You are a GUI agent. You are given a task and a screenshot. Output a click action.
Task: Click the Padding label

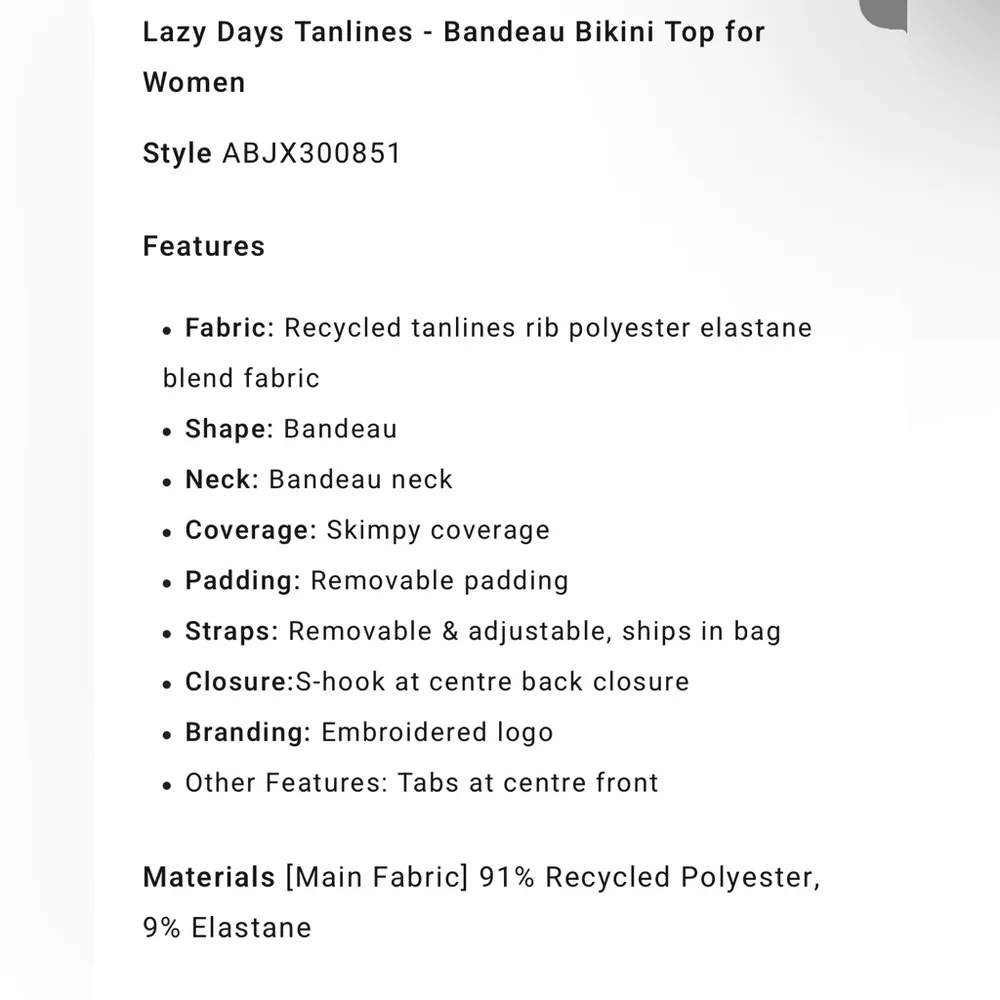243,580
